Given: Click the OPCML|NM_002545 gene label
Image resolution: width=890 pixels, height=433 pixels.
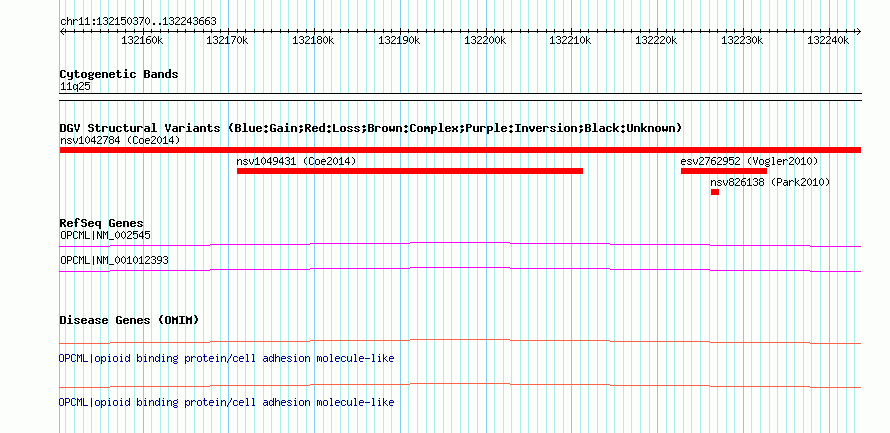Looking at the screenshot, I should 105,235.
